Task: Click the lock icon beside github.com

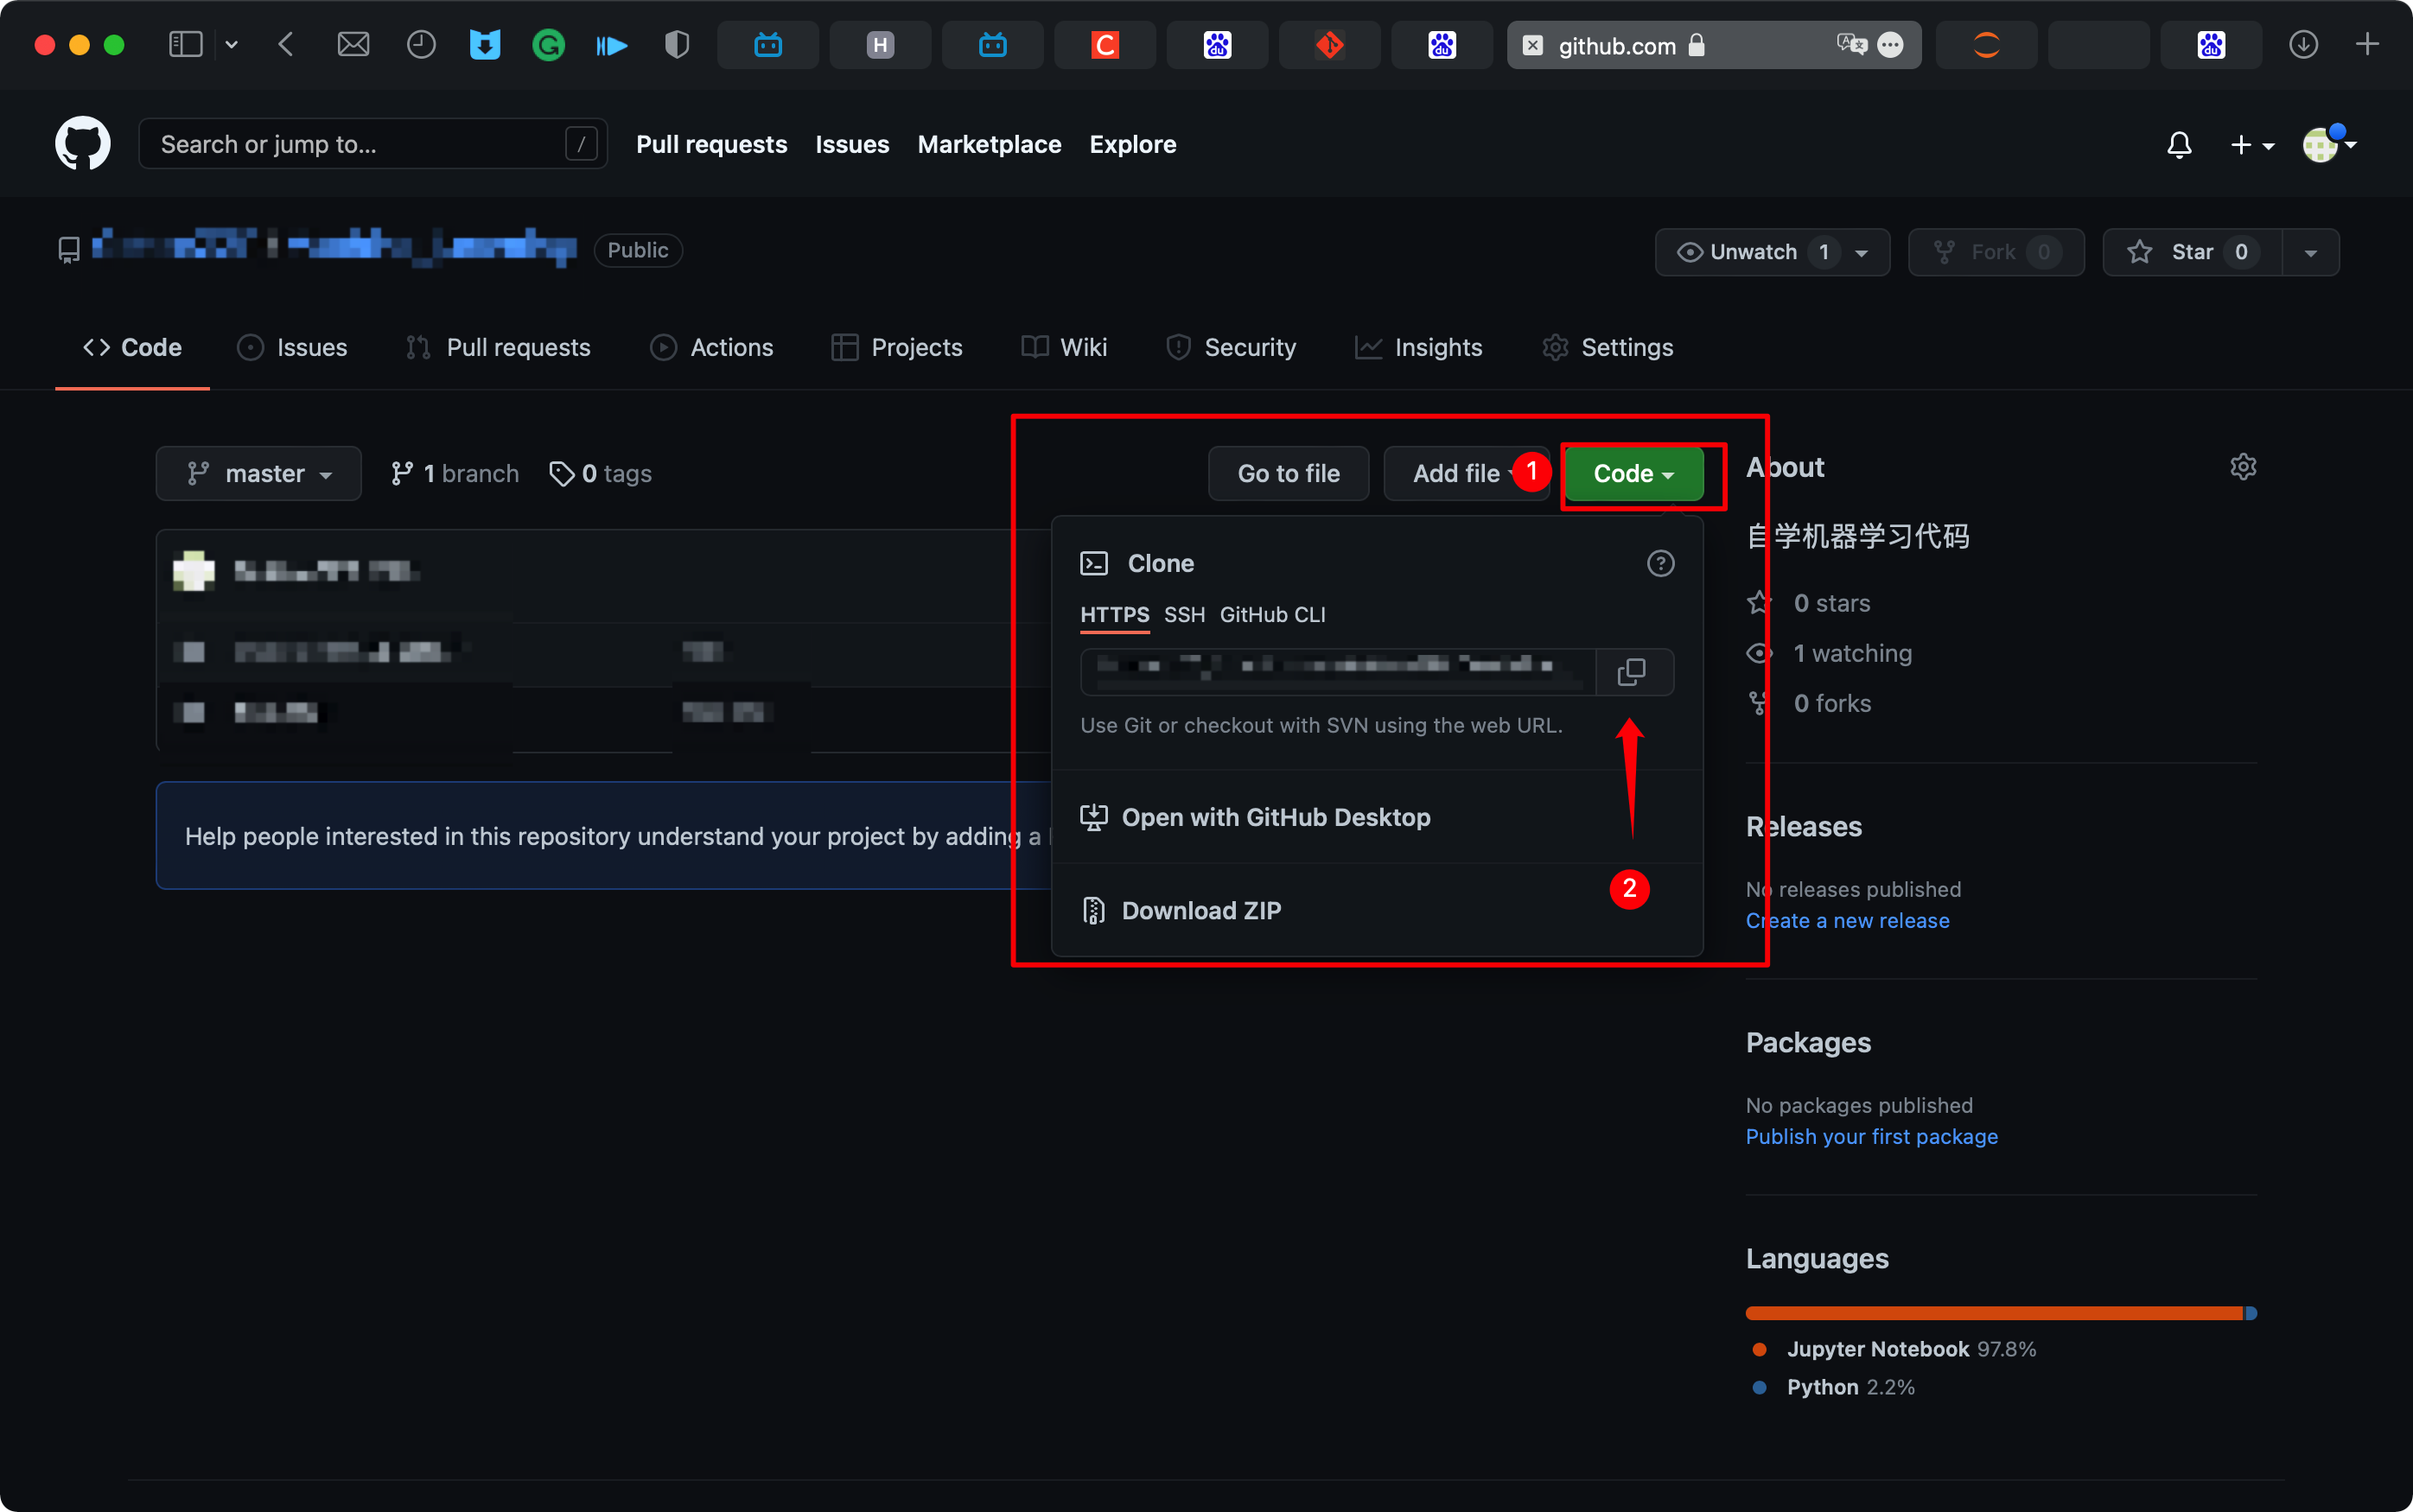Action: pyautogui.click(x=1696, y=45)
